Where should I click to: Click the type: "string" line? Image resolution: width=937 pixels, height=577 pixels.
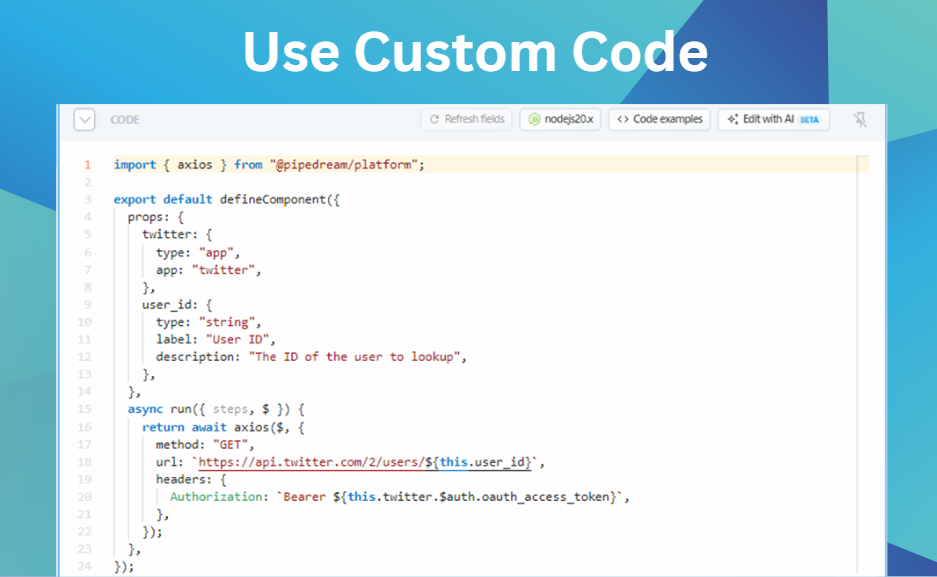pos(209,322)
